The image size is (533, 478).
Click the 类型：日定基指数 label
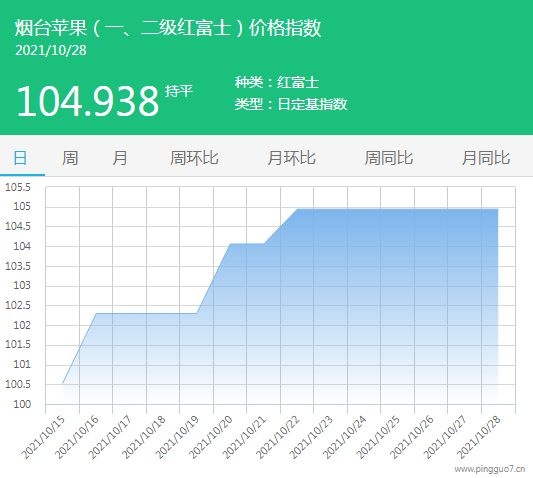(291, 104)
